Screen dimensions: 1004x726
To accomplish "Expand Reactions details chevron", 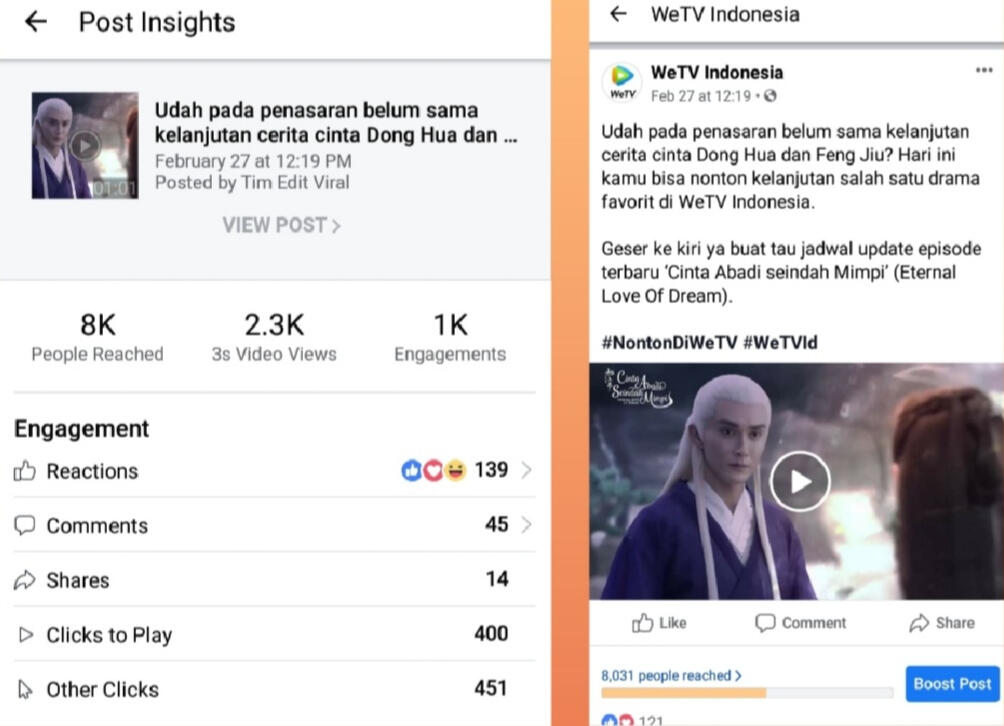I will (526, 470).
